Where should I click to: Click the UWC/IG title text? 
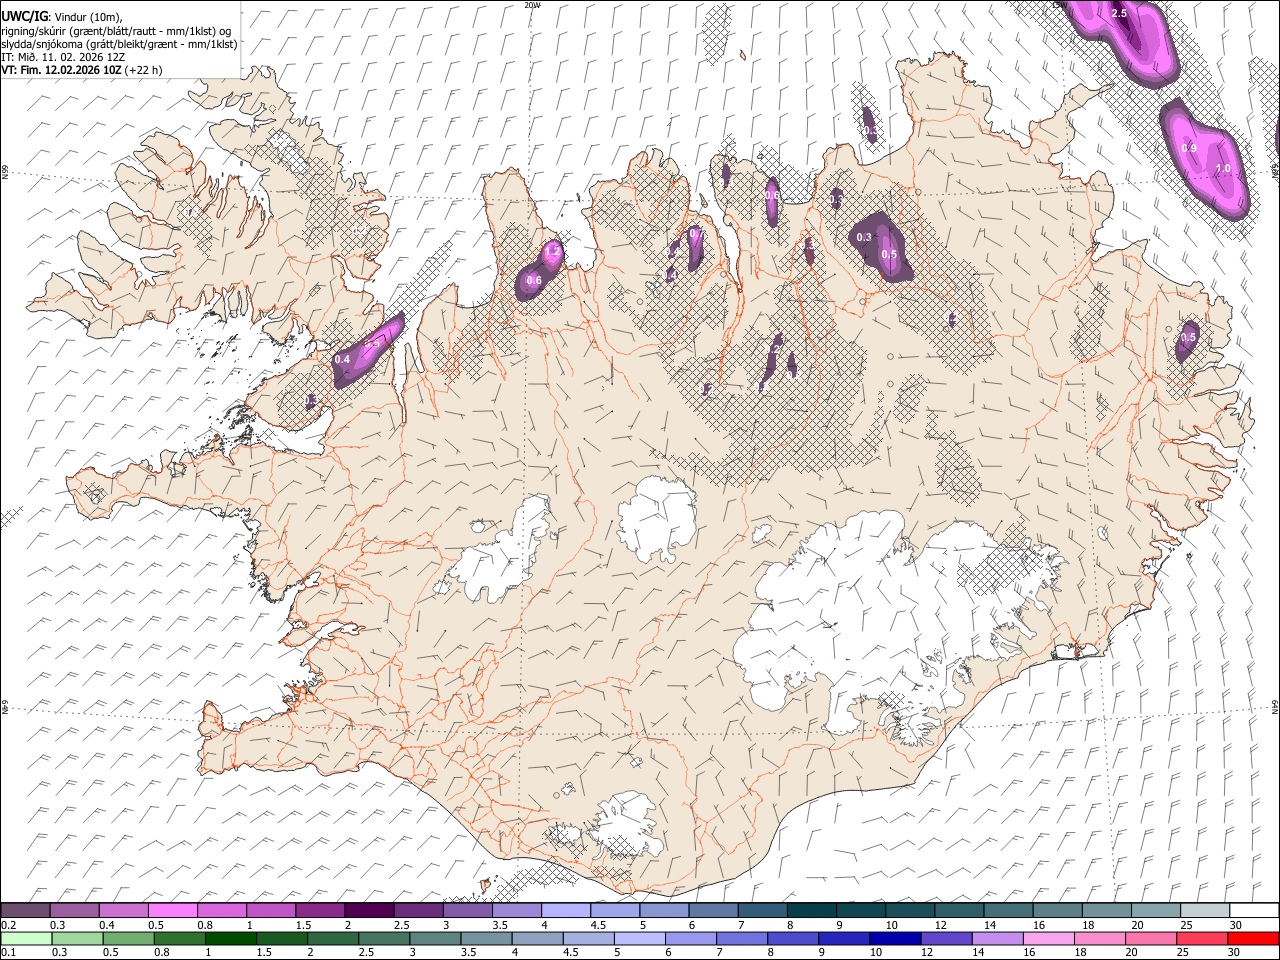[24, 16]
